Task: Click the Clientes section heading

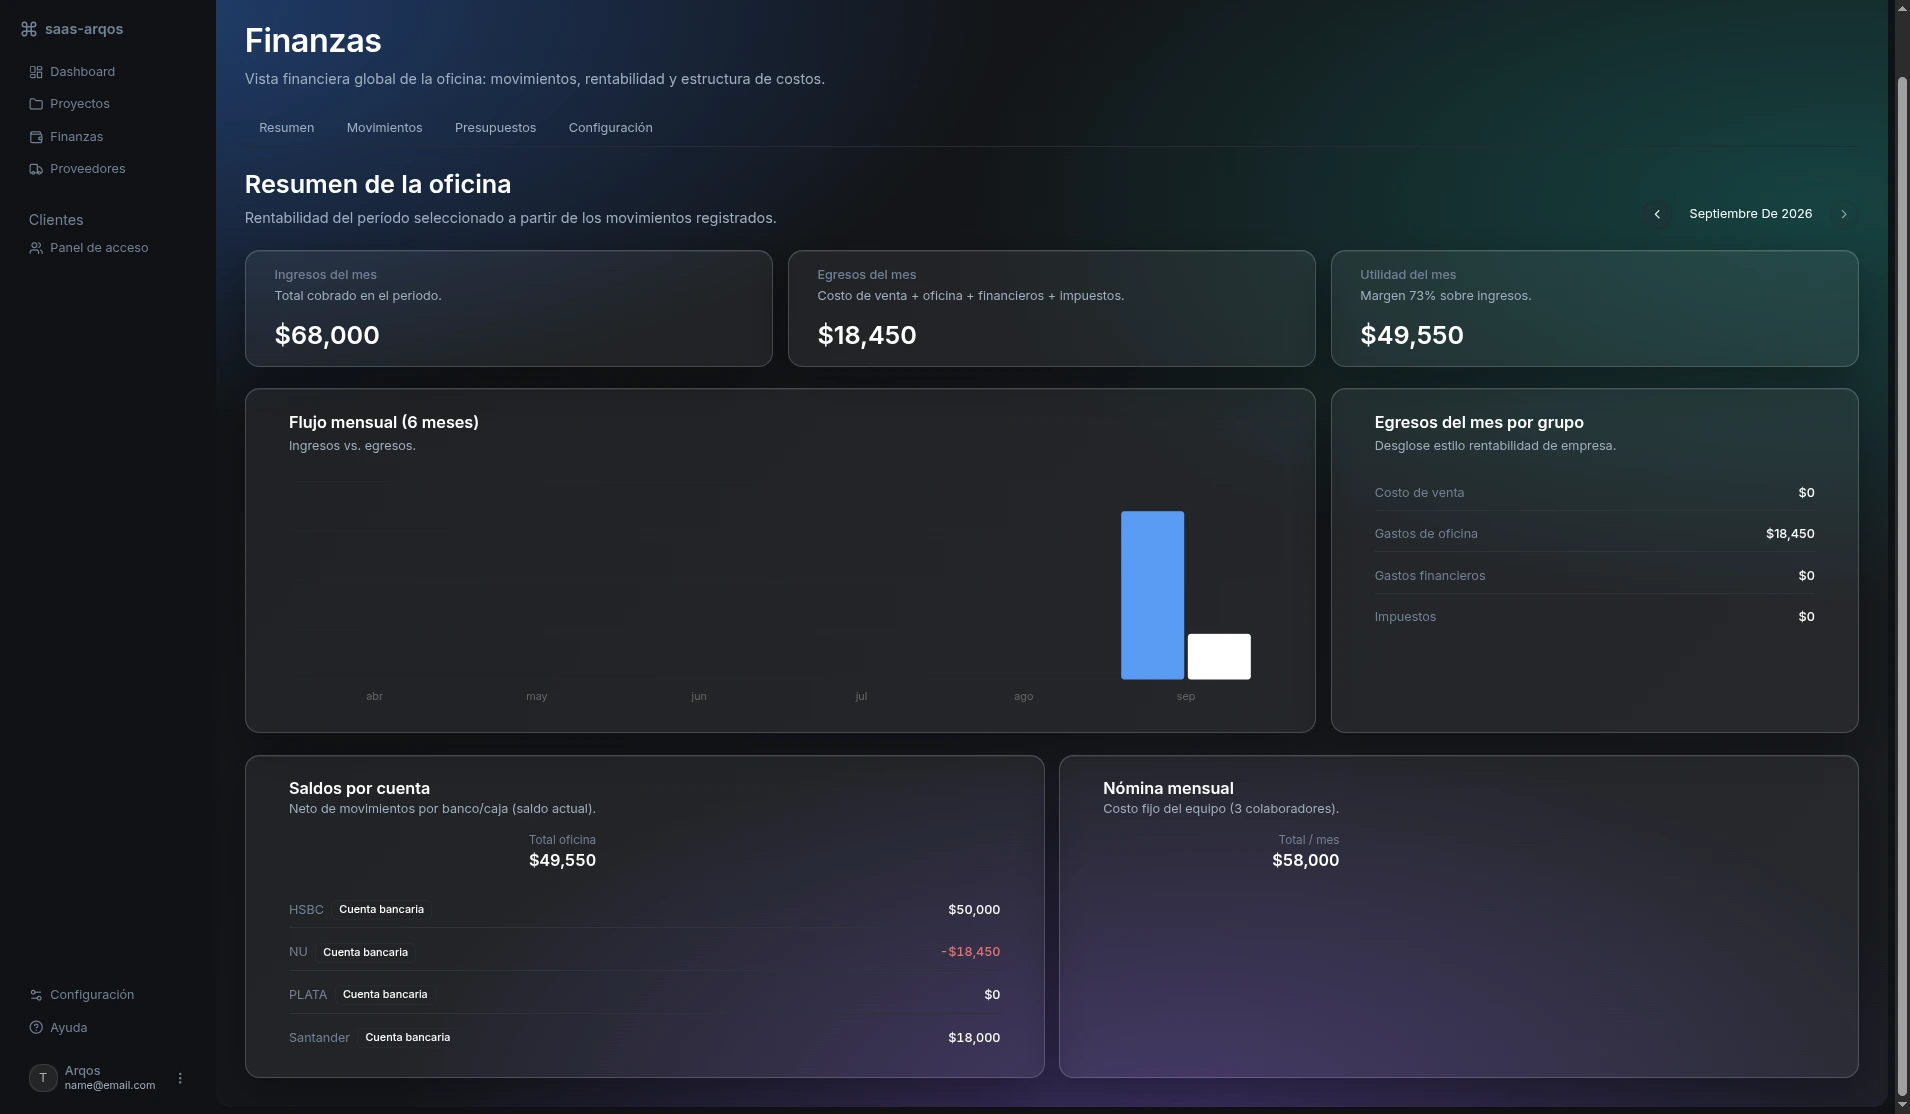Action: click(x=56, y=220)
